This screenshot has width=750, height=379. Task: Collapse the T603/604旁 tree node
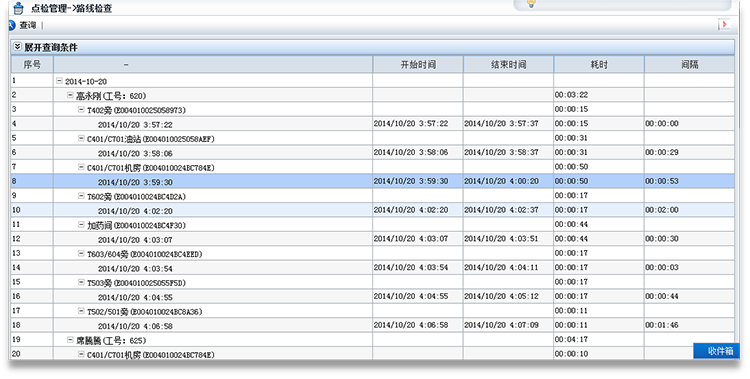pos(81,253)
